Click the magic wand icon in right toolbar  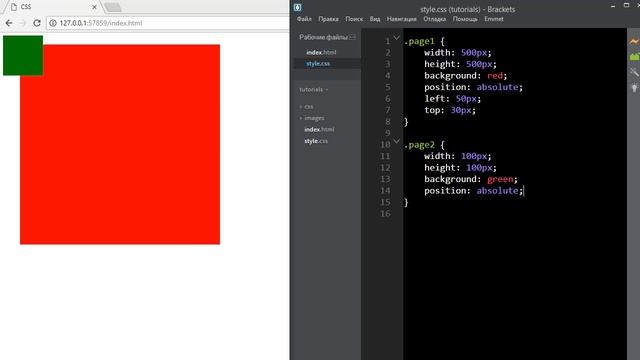click(x=634, y=72)
